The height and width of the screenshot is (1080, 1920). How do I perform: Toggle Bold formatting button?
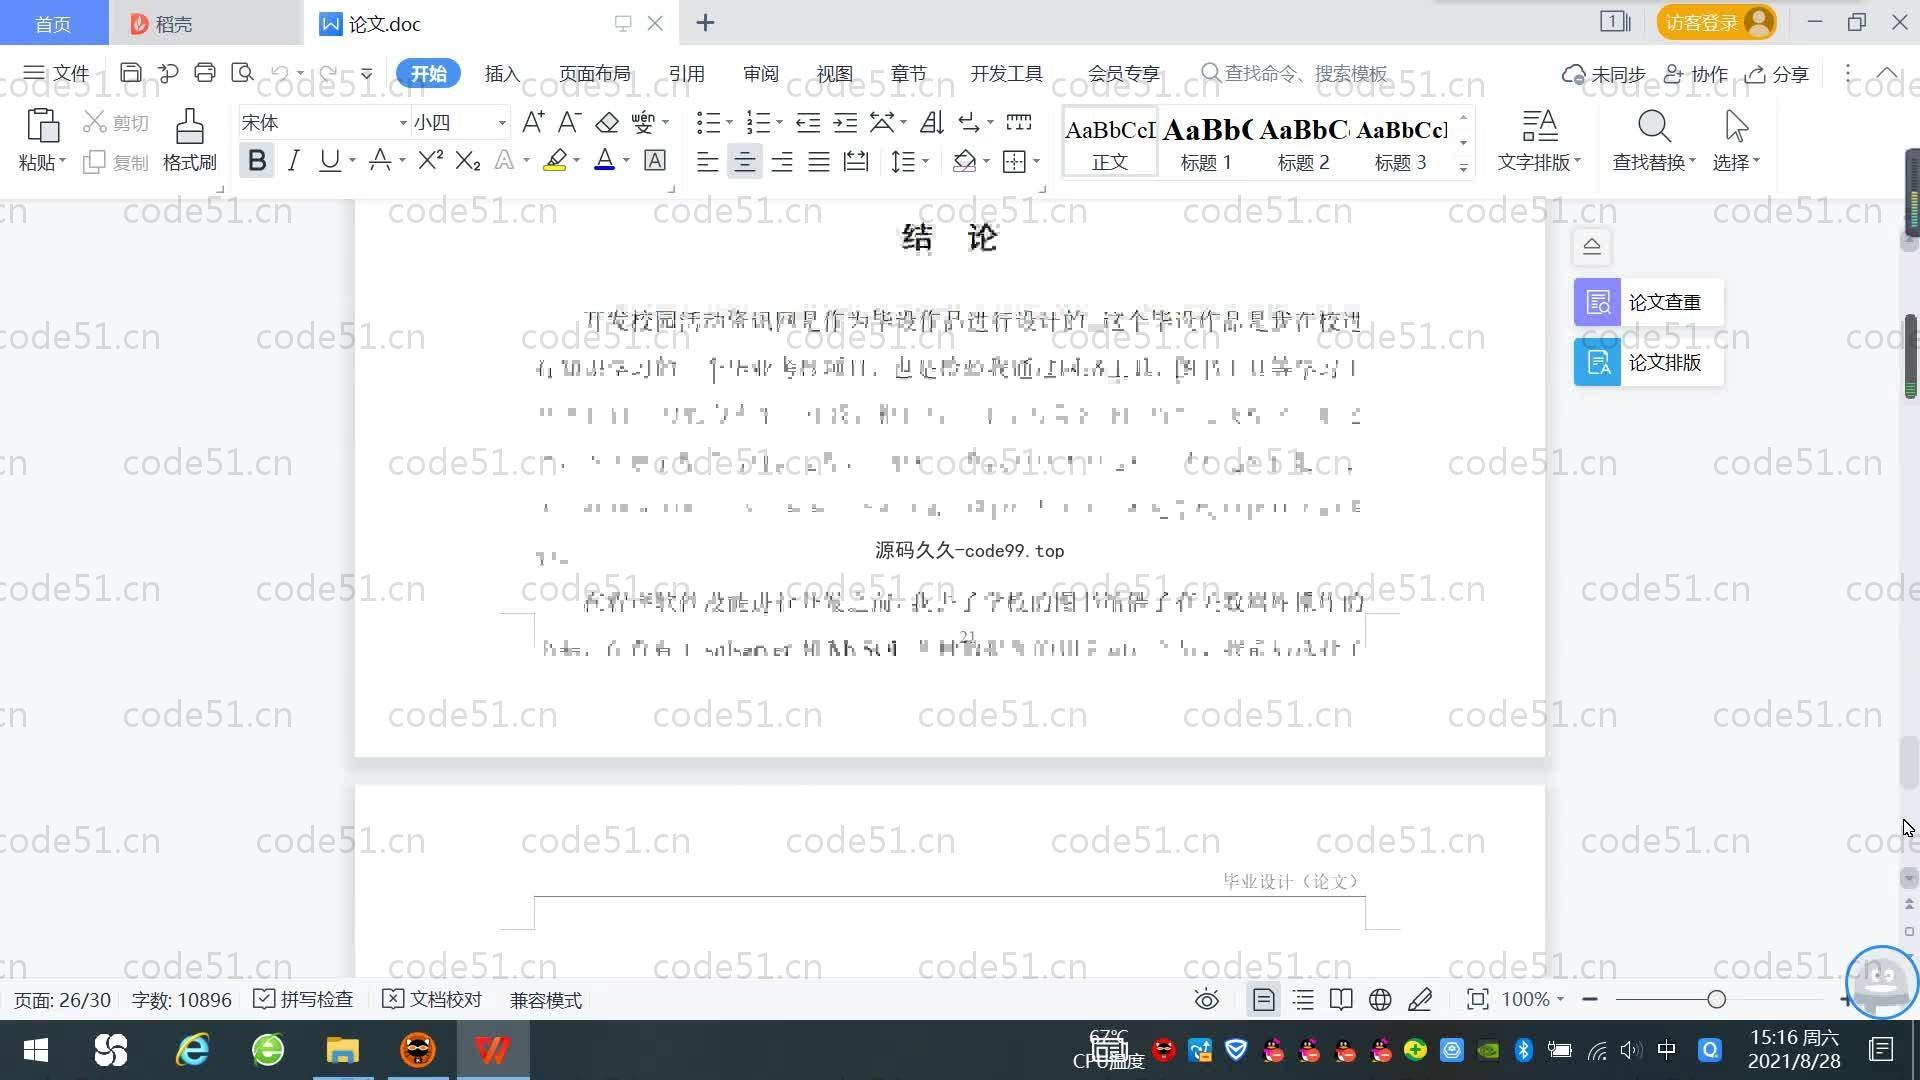[257, 161]
